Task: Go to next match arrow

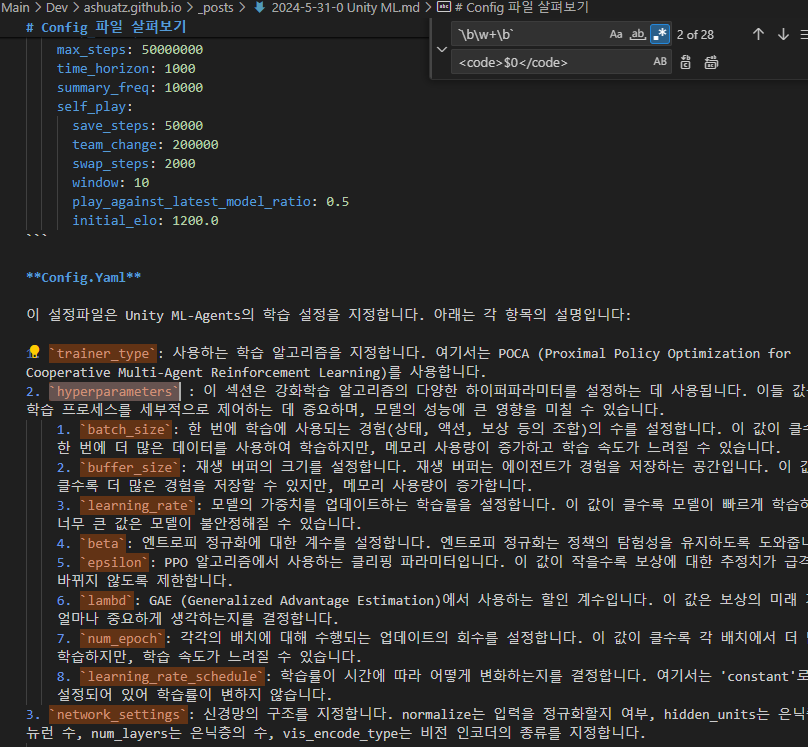Action: tap(783, 34)
